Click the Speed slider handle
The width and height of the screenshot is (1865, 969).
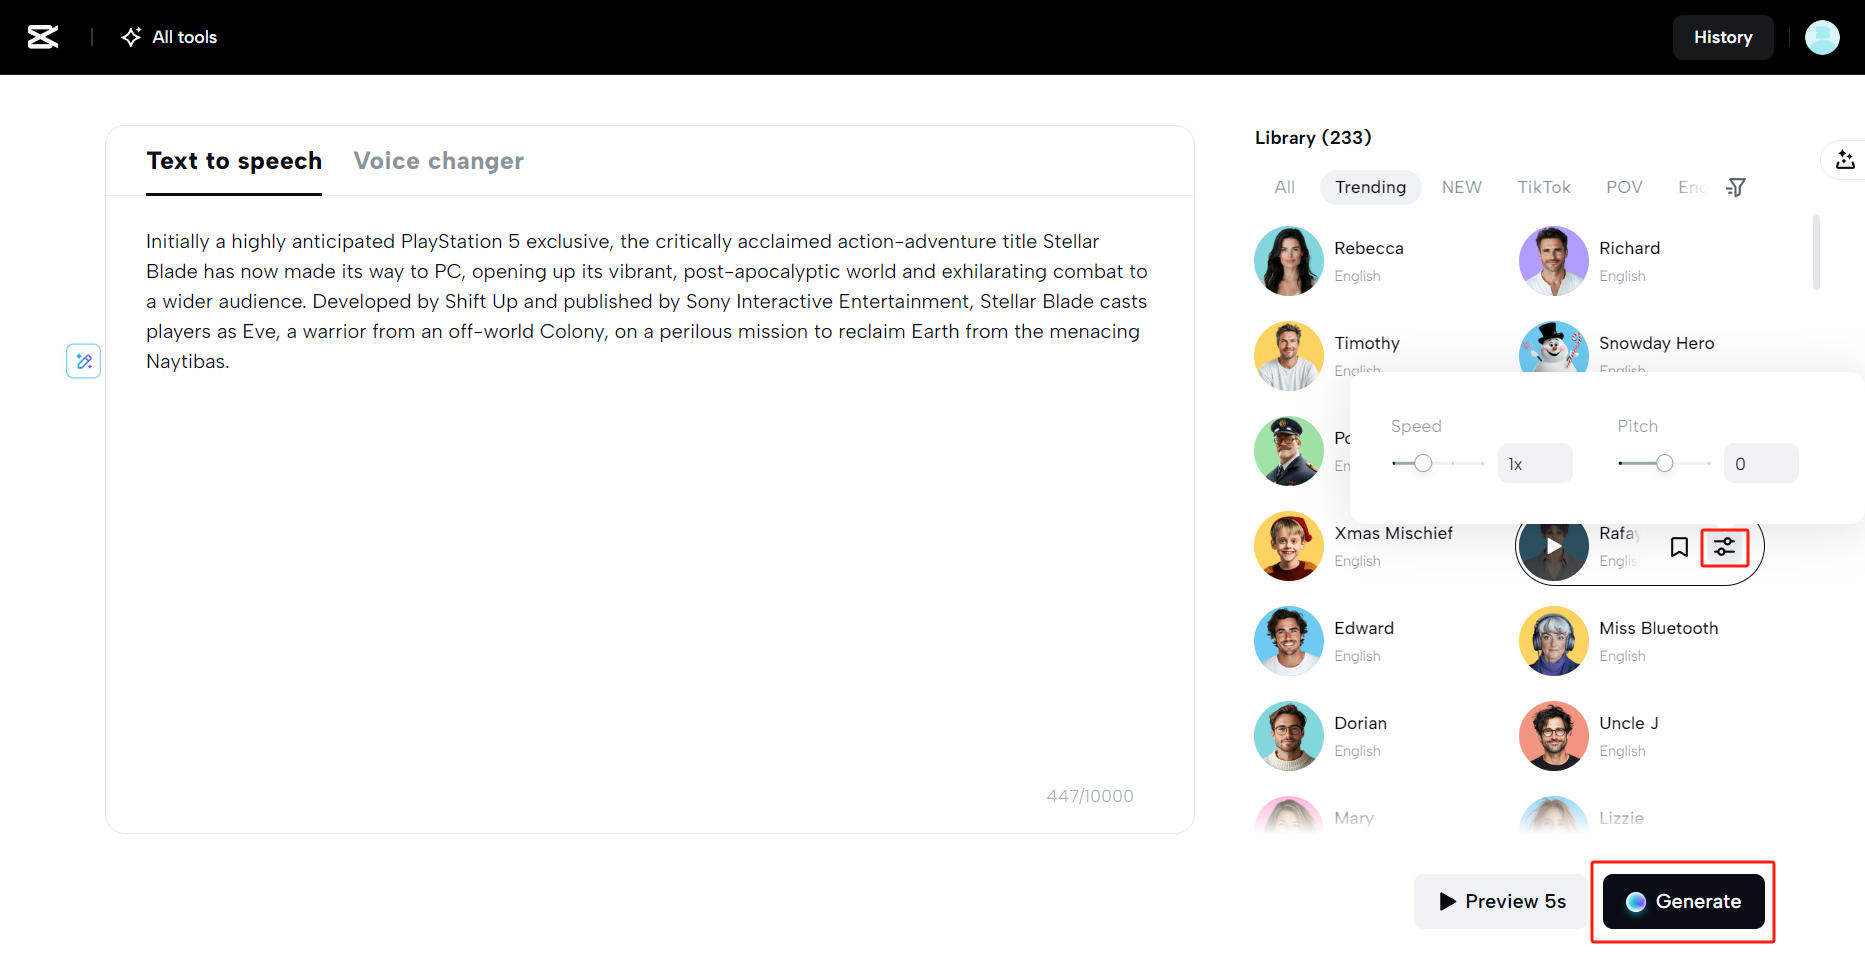click(x=1423, y=463)
